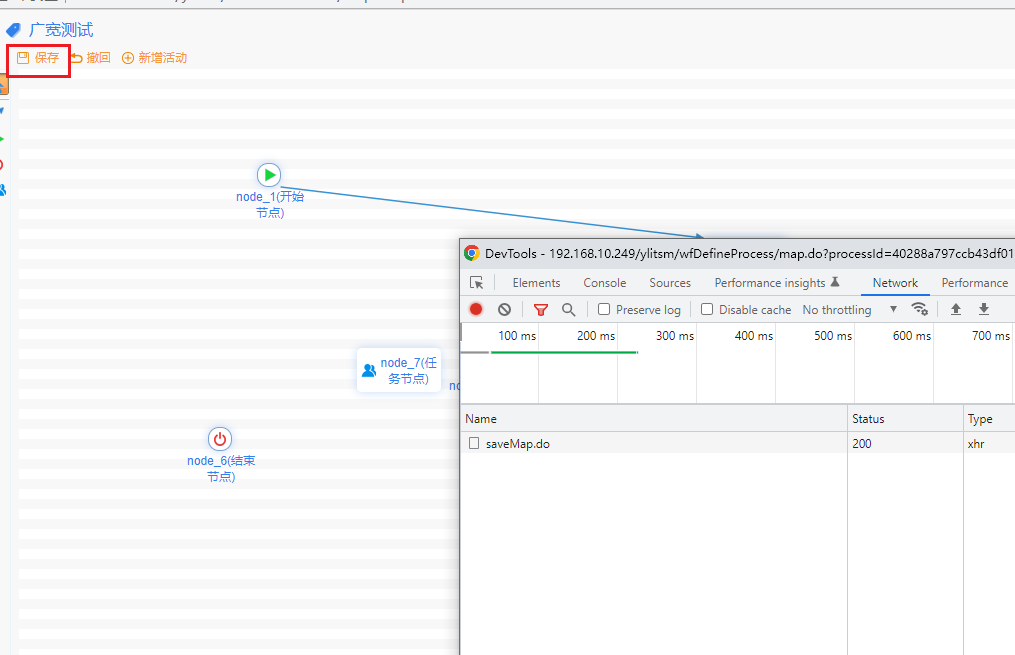This screenshot has width=1015, height=655.
Task: Click the DevTools inspect element picker icon
Action: click(x=476, y=283)
